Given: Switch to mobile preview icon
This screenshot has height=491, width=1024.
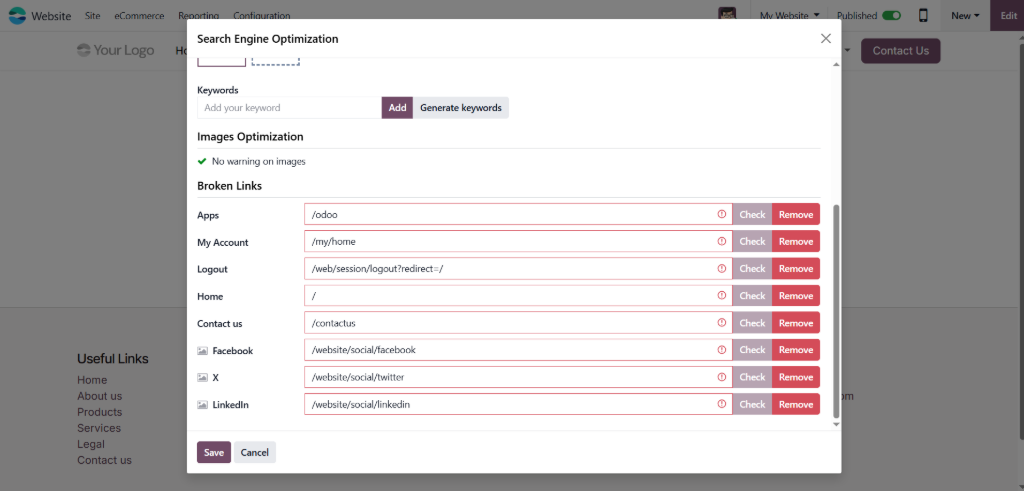Looking at the screenshot, I should click(x=923, y=16).
